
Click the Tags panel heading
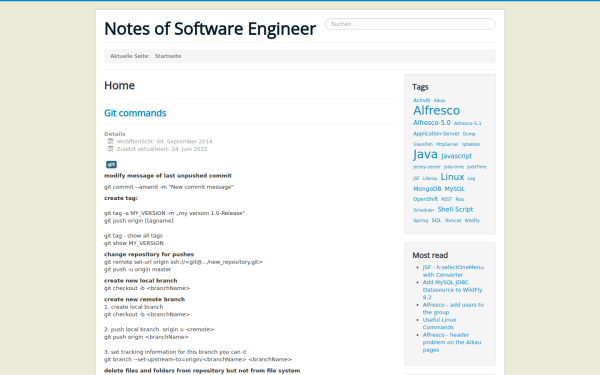(420, 87)
